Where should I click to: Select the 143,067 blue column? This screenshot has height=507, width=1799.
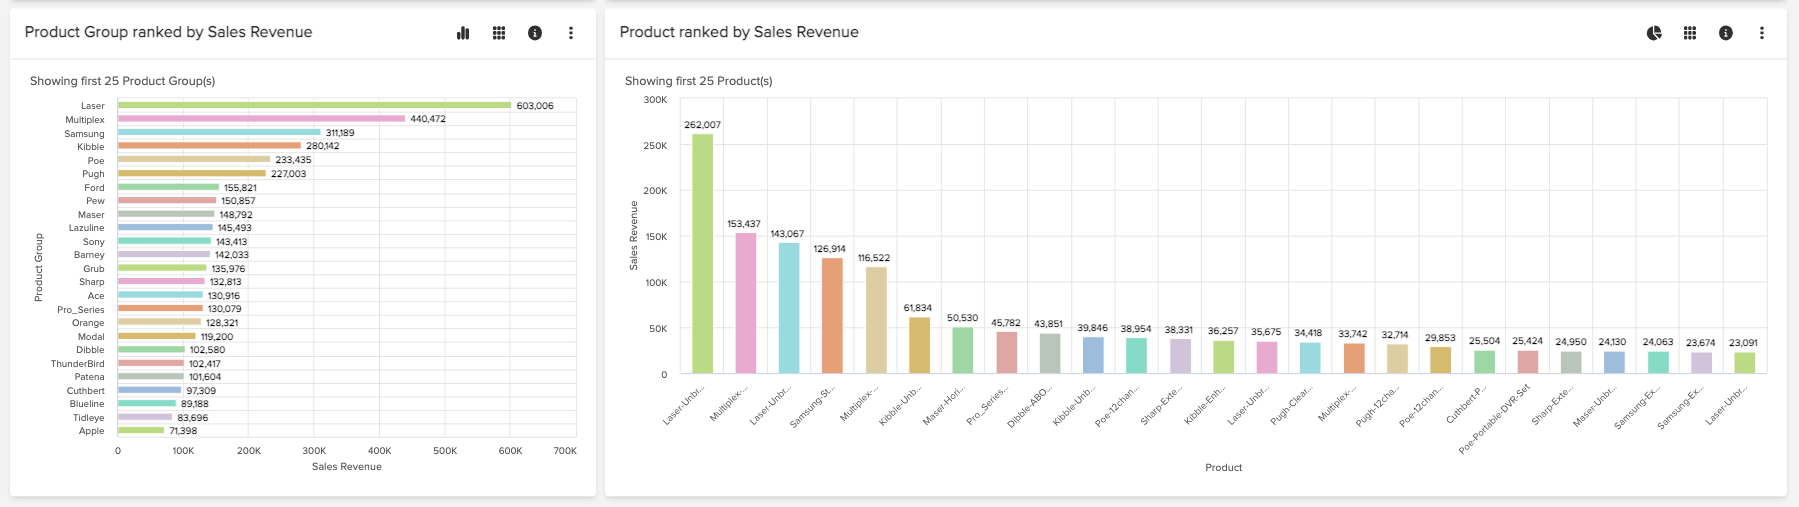click(x=789, y=309)
